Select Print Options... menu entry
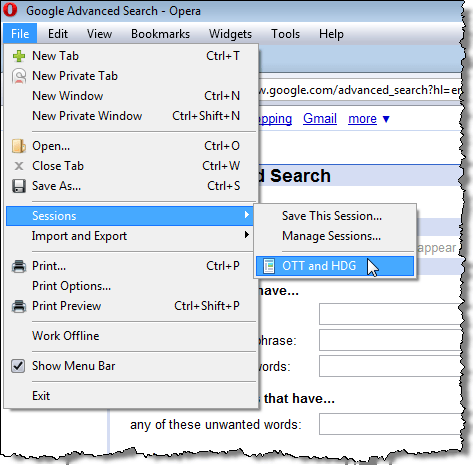The height and width of the screenshot is (465, 473). pos(132,286)
